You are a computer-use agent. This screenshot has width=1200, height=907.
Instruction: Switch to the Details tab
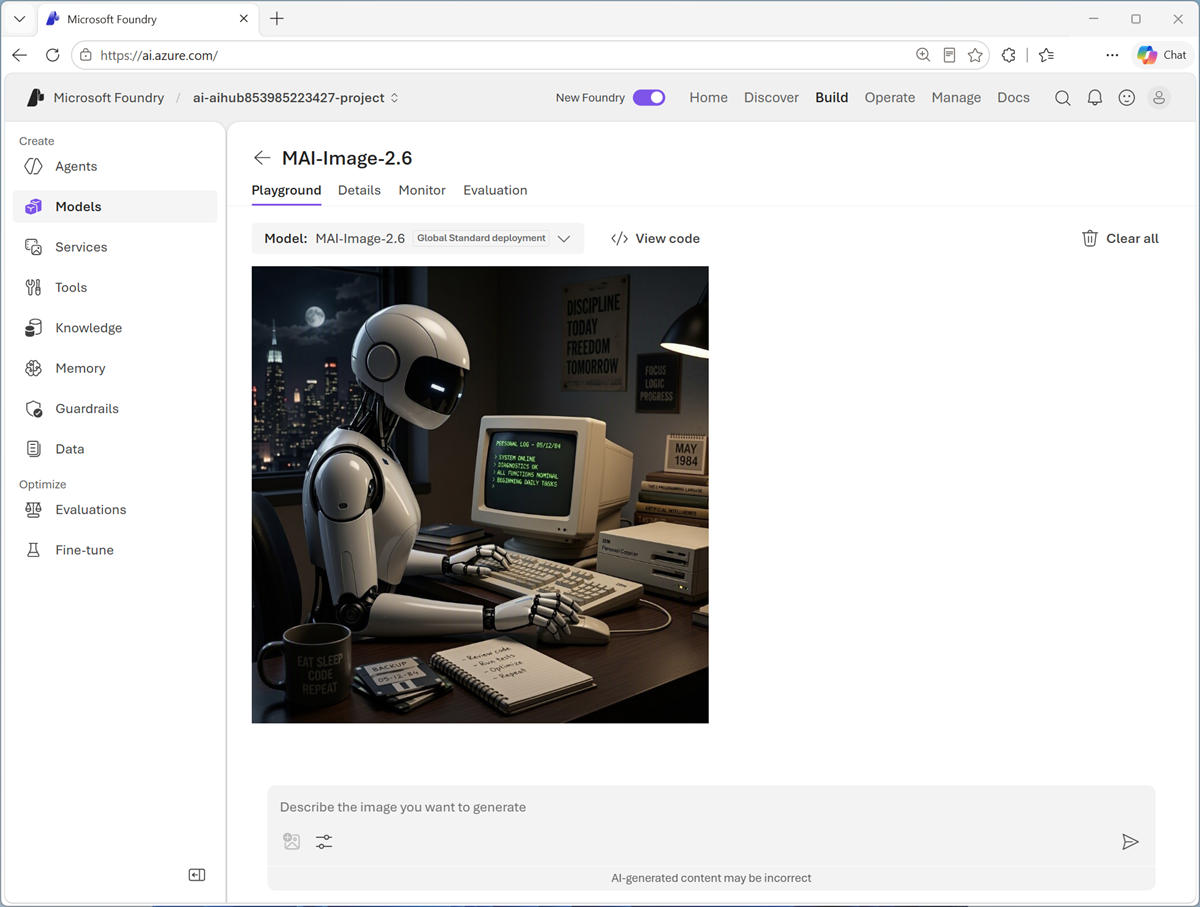click(359, 190)
